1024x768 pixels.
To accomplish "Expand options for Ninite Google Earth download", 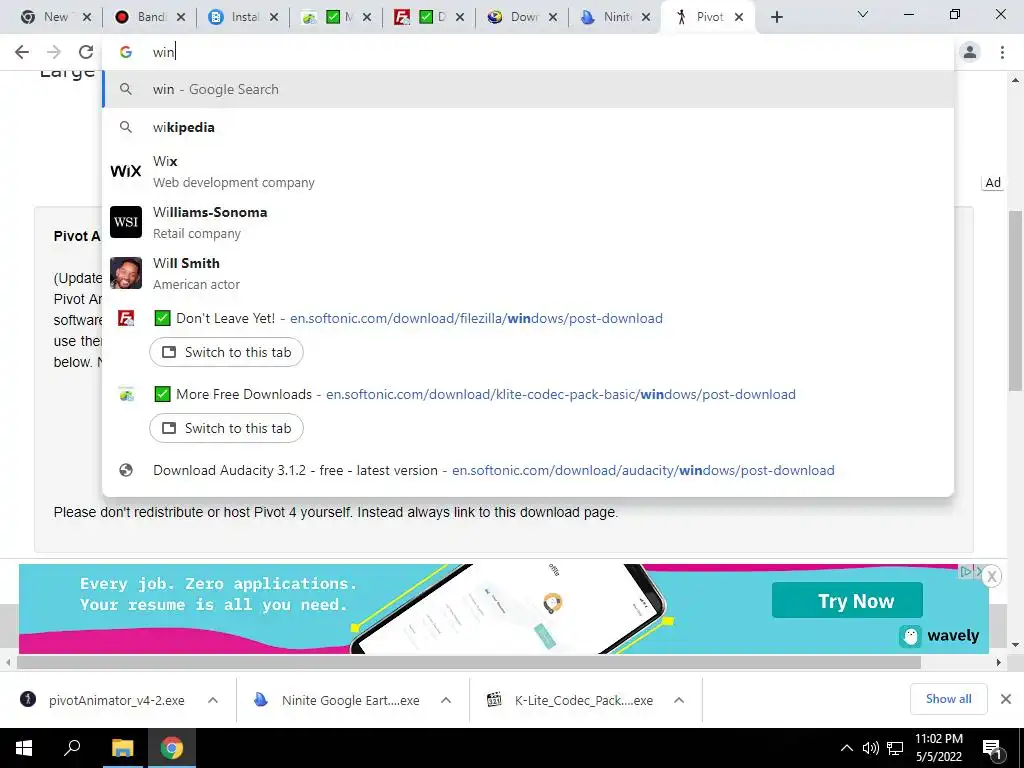I will [446, 700].
